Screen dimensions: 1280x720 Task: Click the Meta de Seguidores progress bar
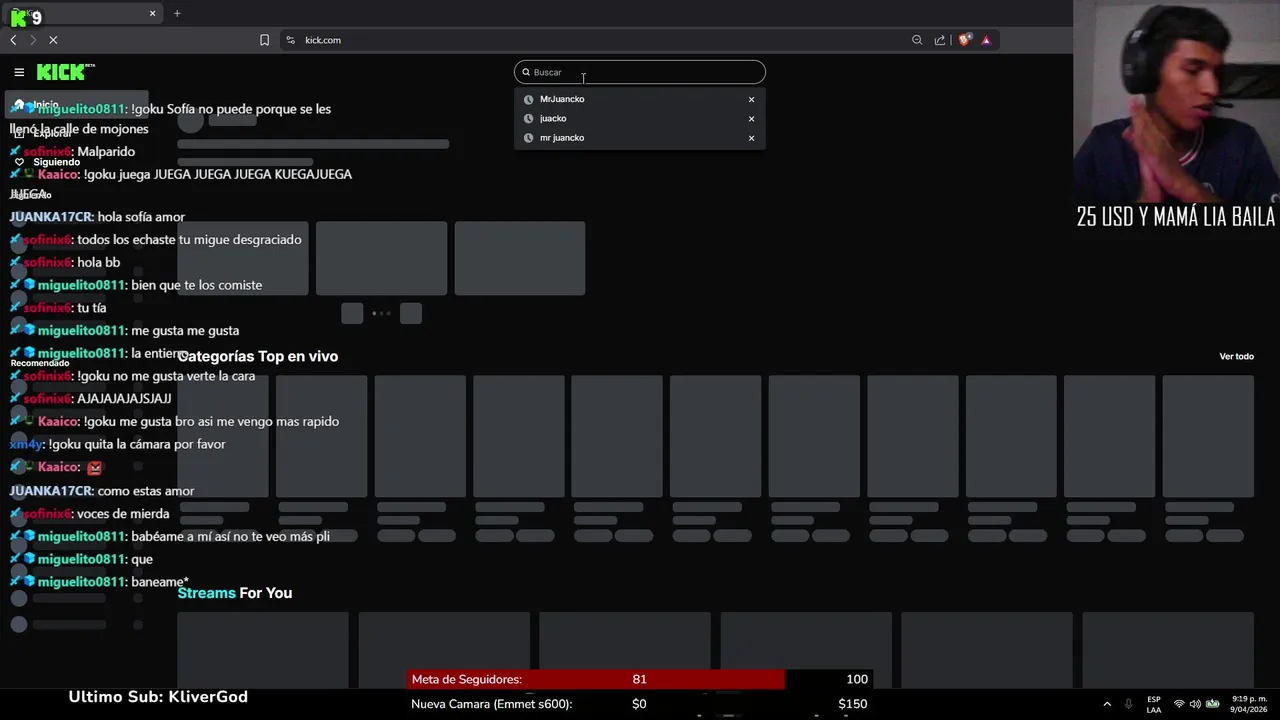coord(640,679)
